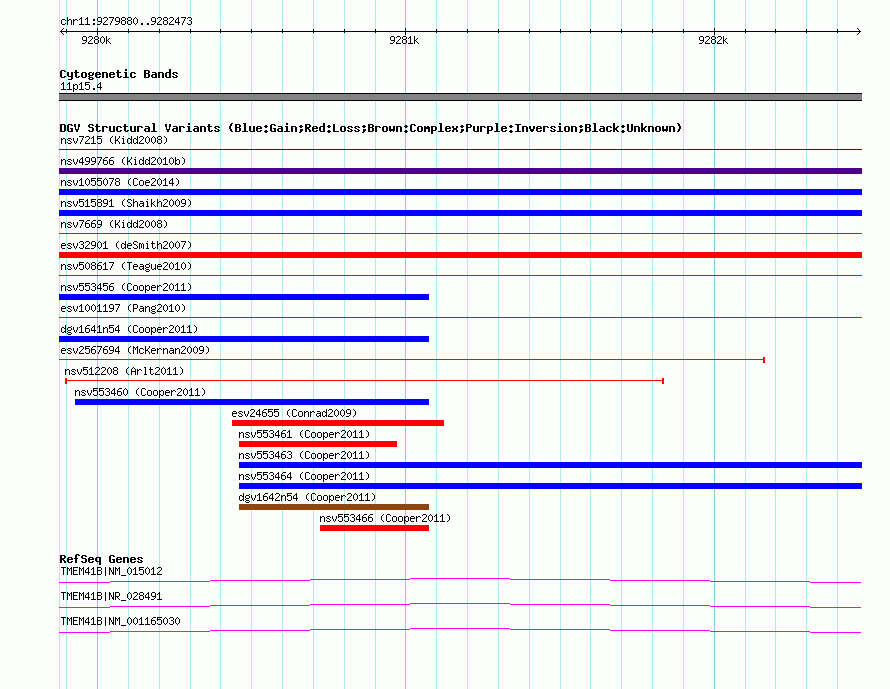Click the blue nsv553463 (Cooper2011) gain bar
Screen dimensions: 890x689
551,465
